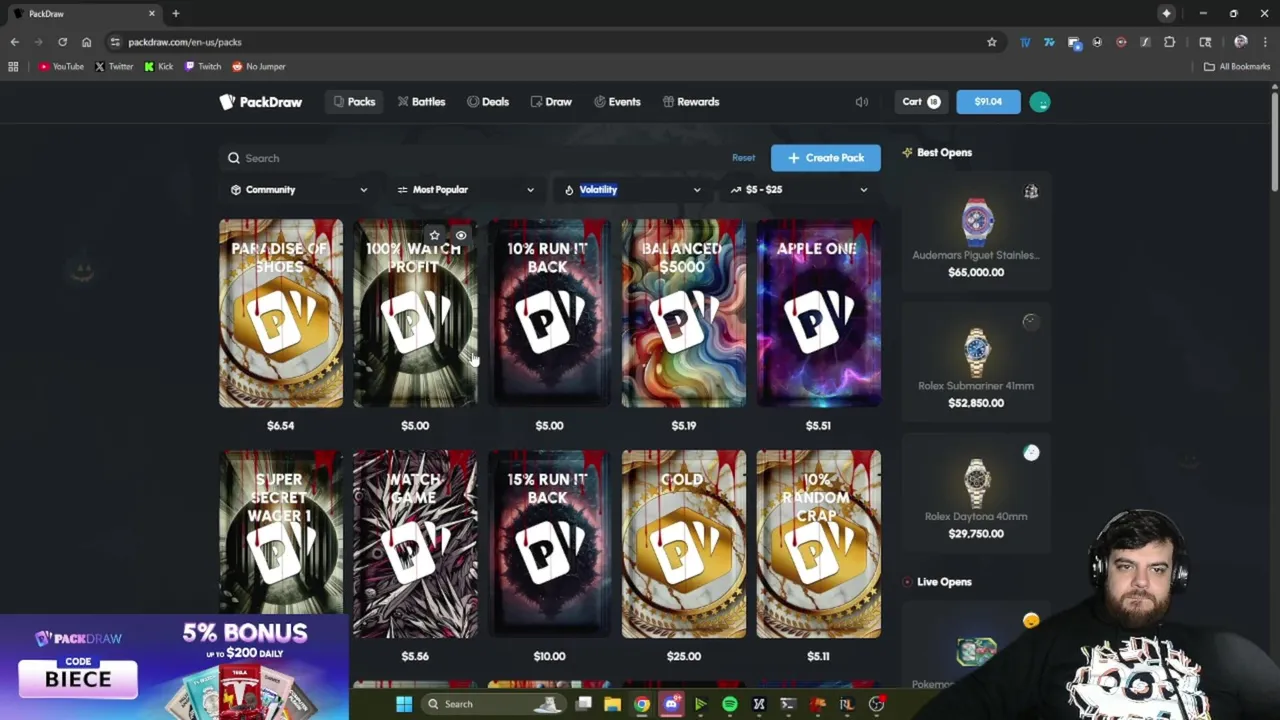Screen dimensions: 1280x720
Task: Open Discord from the taskbar
Action: click(x=671, y=704)
